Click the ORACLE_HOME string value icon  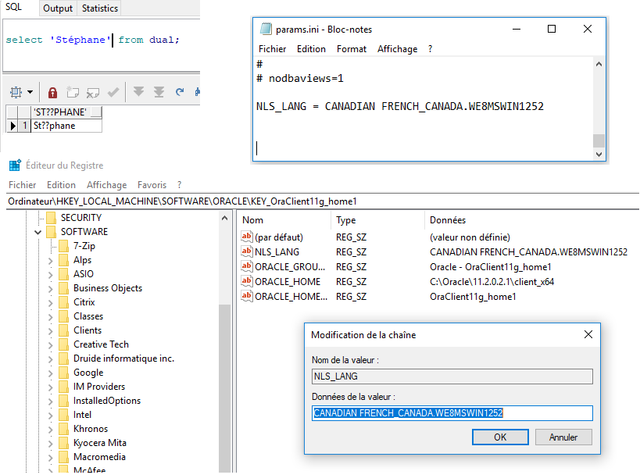coord(247,281)
